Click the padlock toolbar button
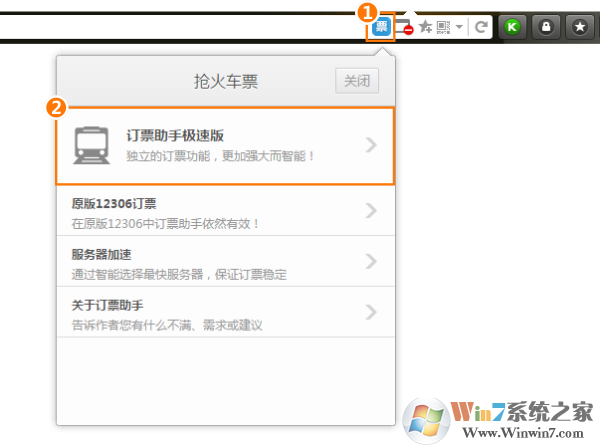The height and width of the screenshot is (447, 600). [x=546, y=27]
